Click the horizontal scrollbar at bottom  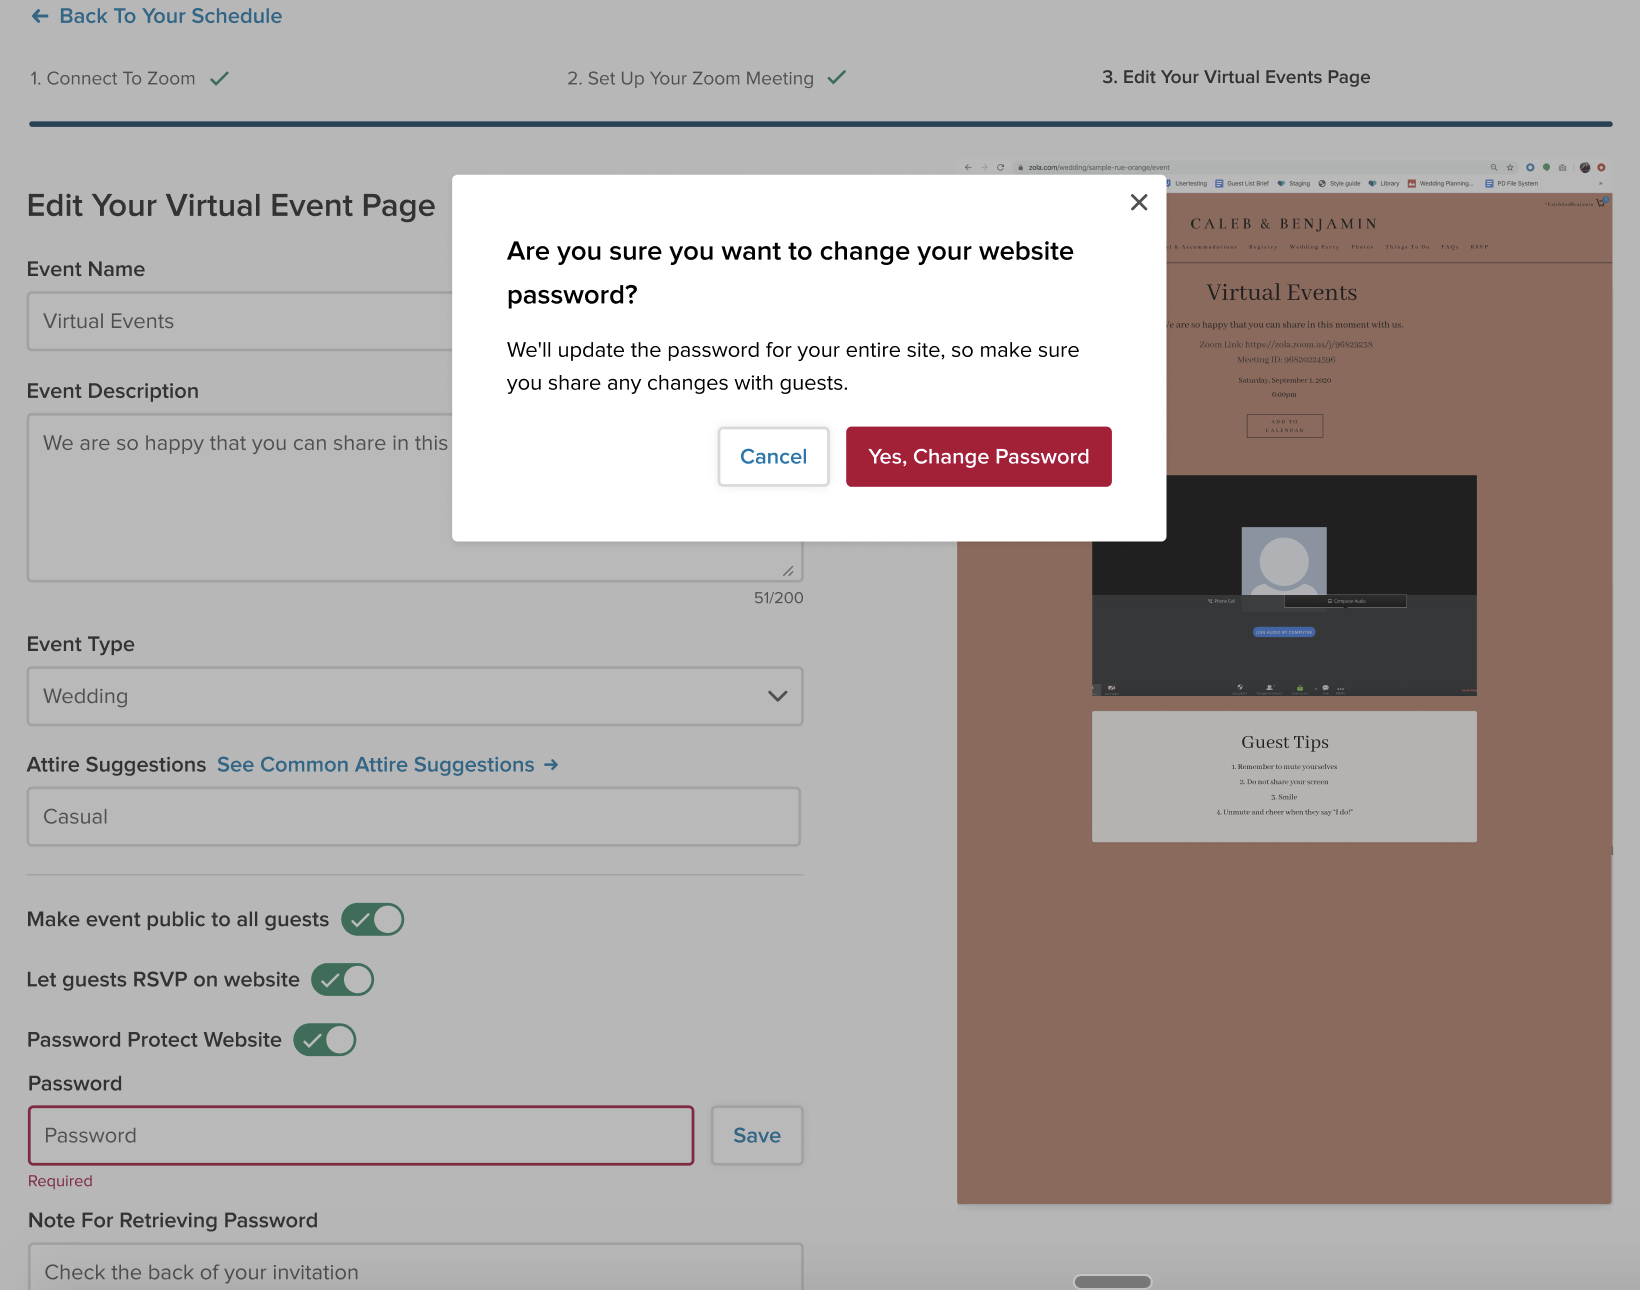pos(1112,1282)
